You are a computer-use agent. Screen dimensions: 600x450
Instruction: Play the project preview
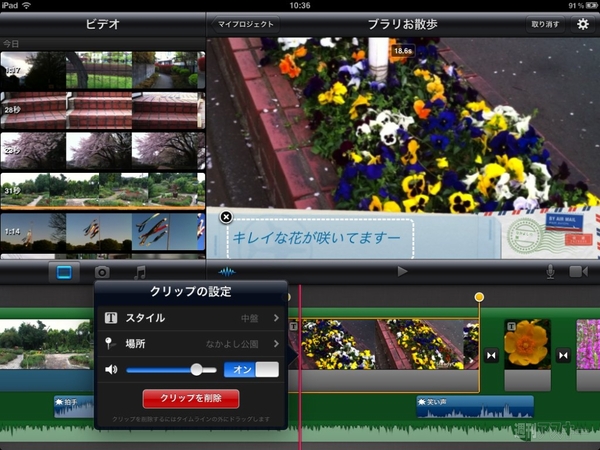(402, 272)
